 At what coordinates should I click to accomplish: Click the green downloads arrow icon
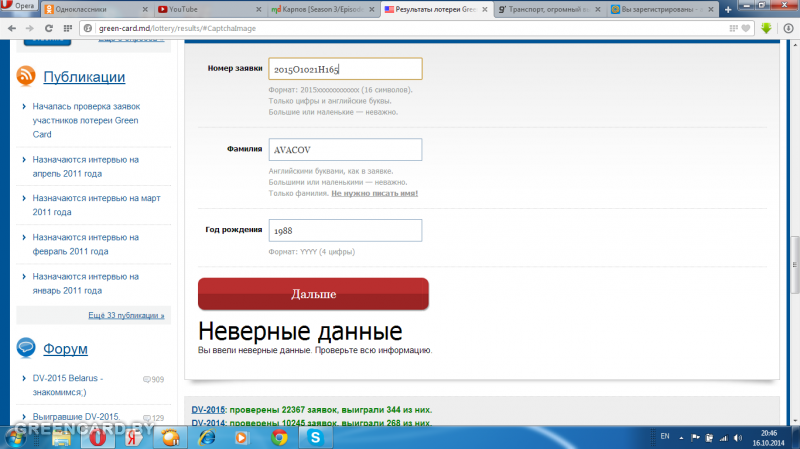(766, 27)
